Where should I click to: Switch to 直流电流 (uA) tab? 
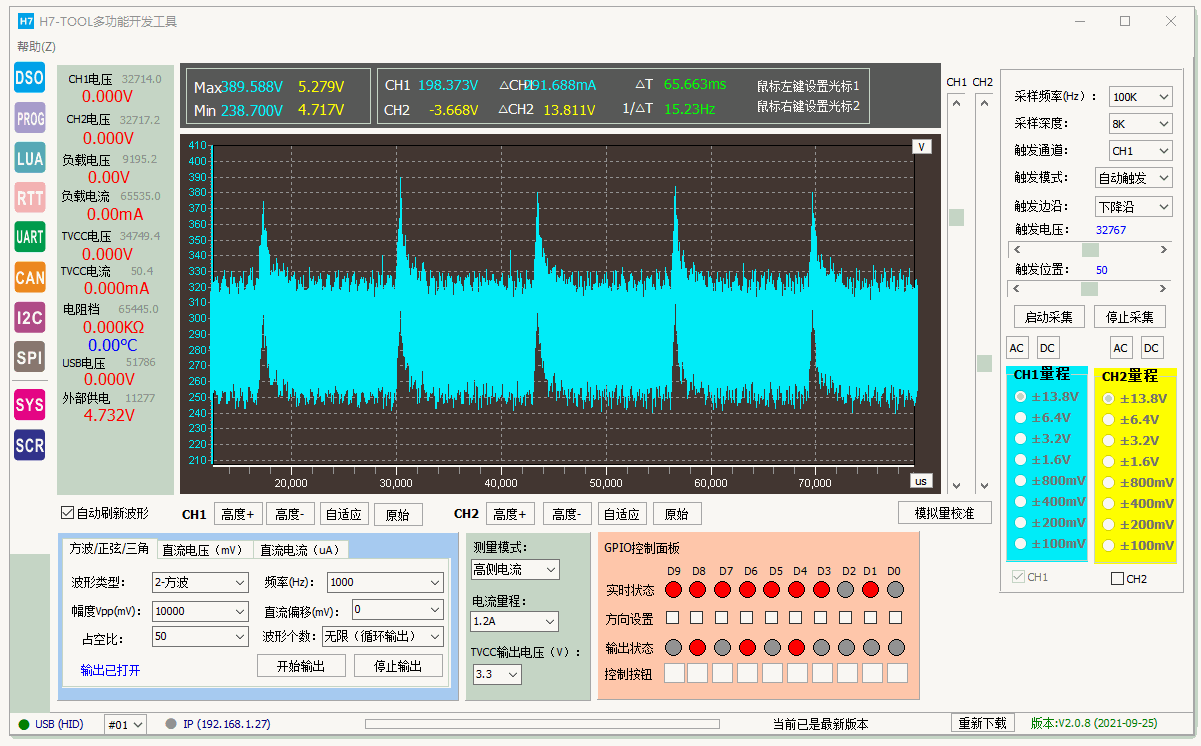pyautogui.click(x=299, y=550)
